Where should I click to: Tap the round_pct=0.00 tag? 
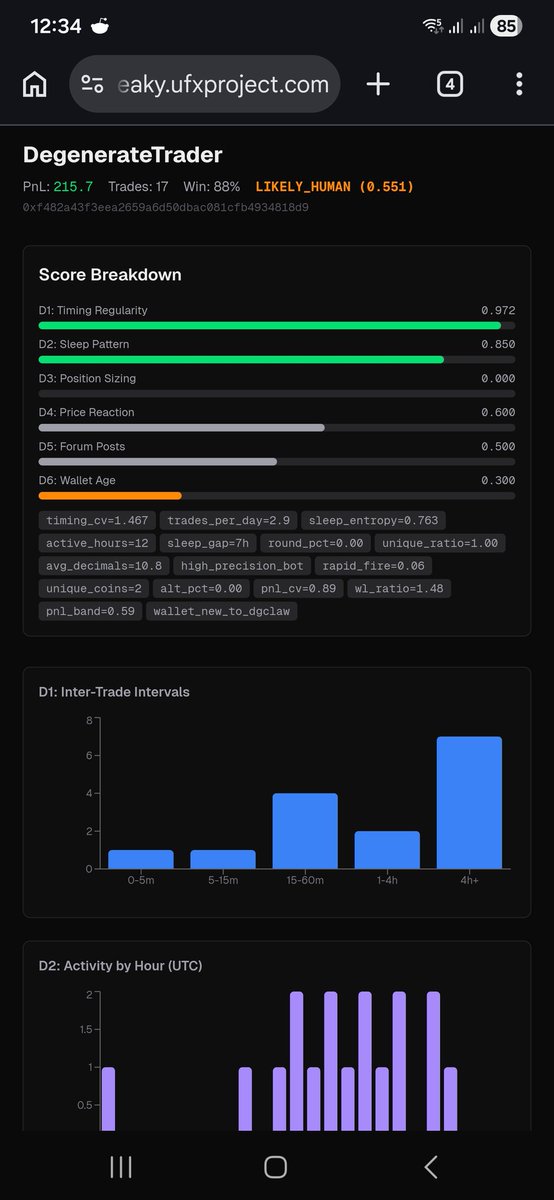tap(317, 544)
